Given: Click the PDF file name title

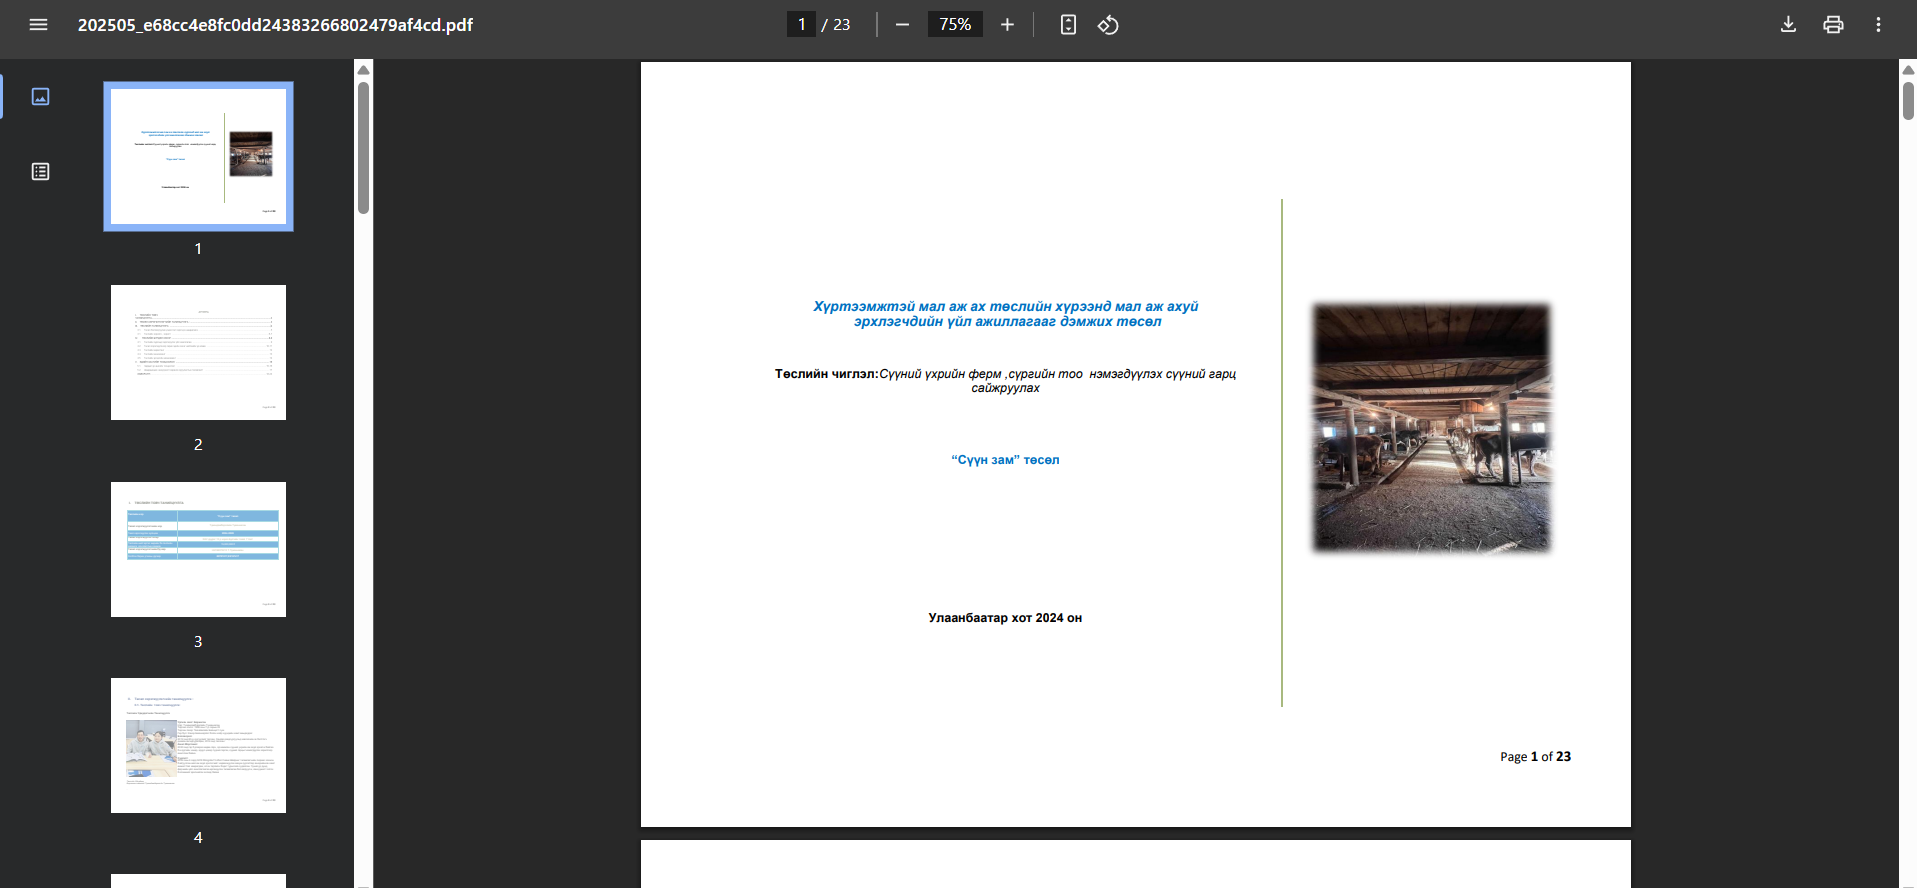Looking at the screenshot, I should pos(275,25).
